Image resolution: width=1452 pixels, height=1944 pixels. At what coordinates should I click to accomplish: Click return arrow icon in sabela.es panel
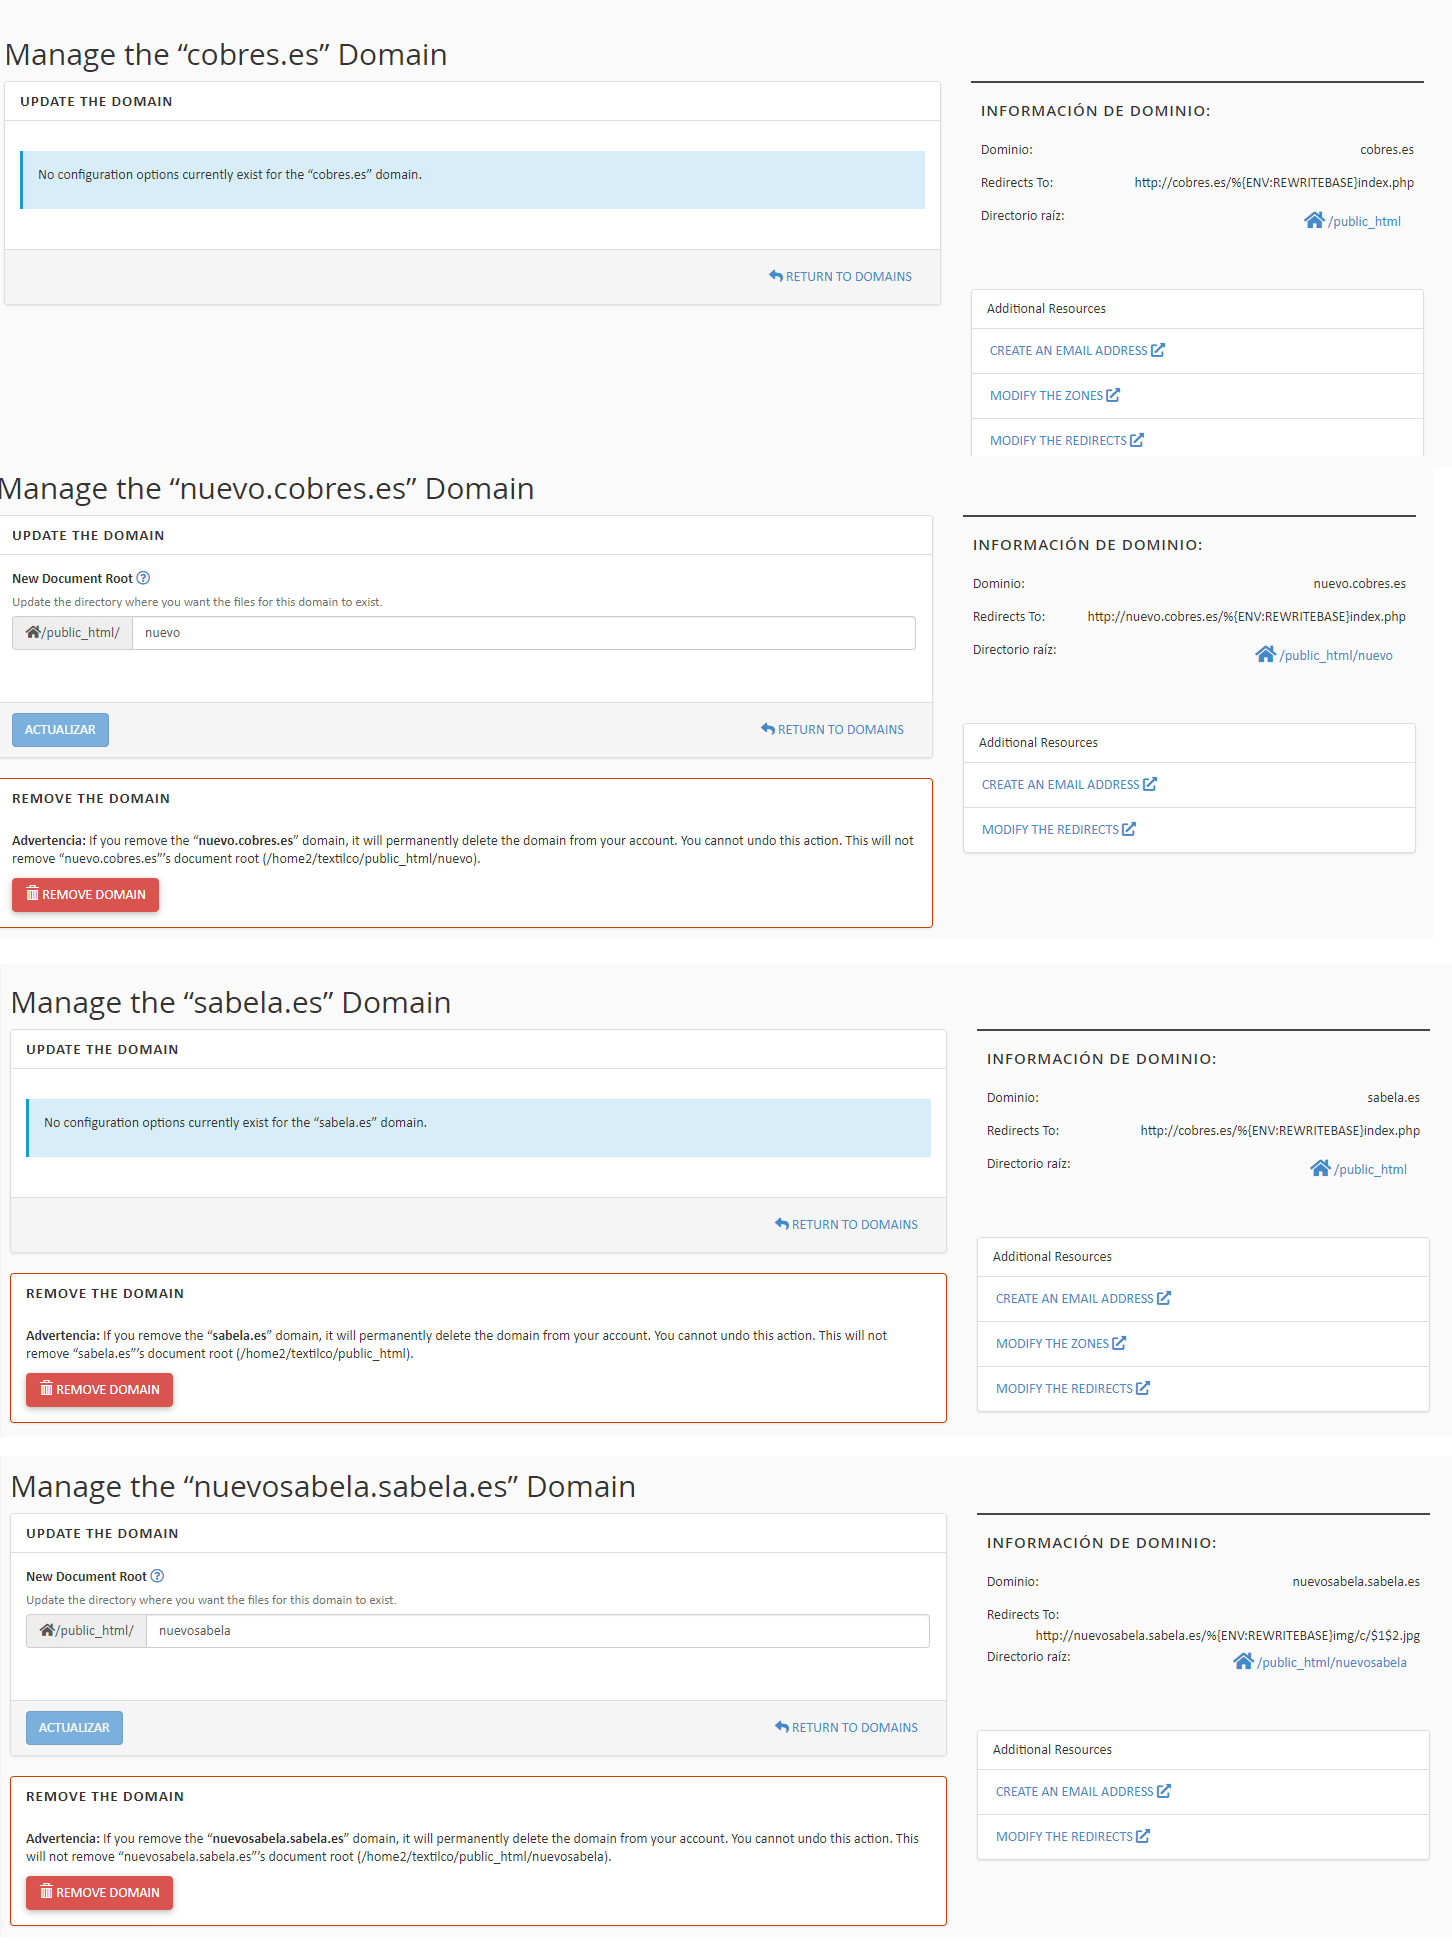782,1224
